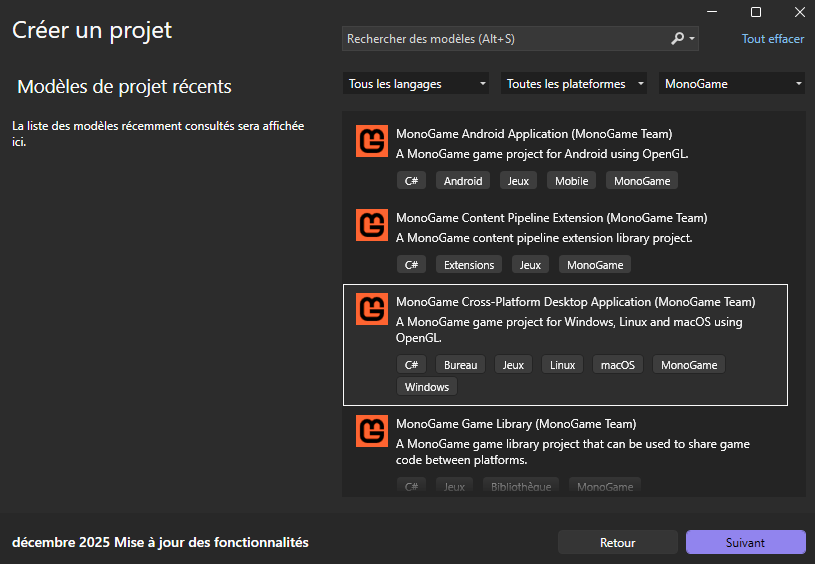
Task: Click the MonoGame tag on Cross-Platform template
Action: (x=689, y=365)
